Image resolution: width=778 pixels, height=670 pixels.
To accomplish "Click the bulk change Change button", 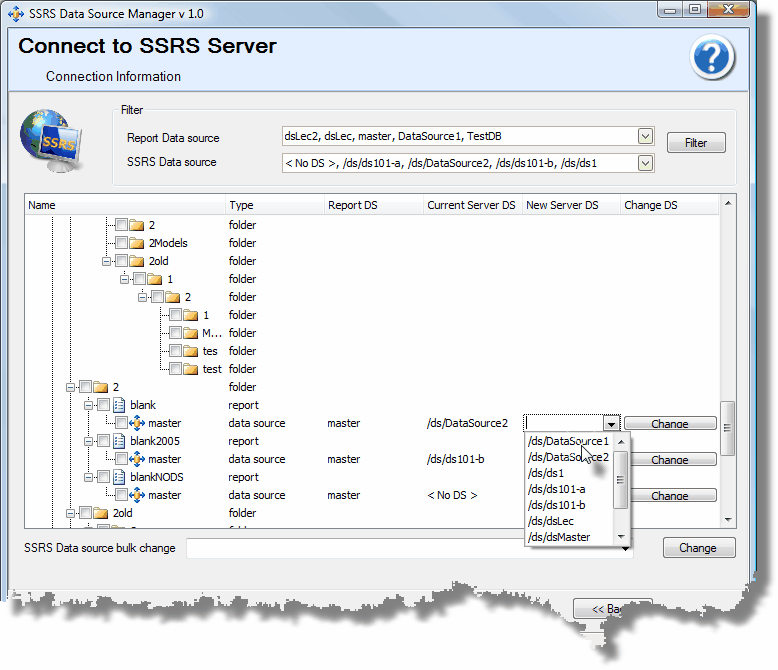I will [699, 548].
